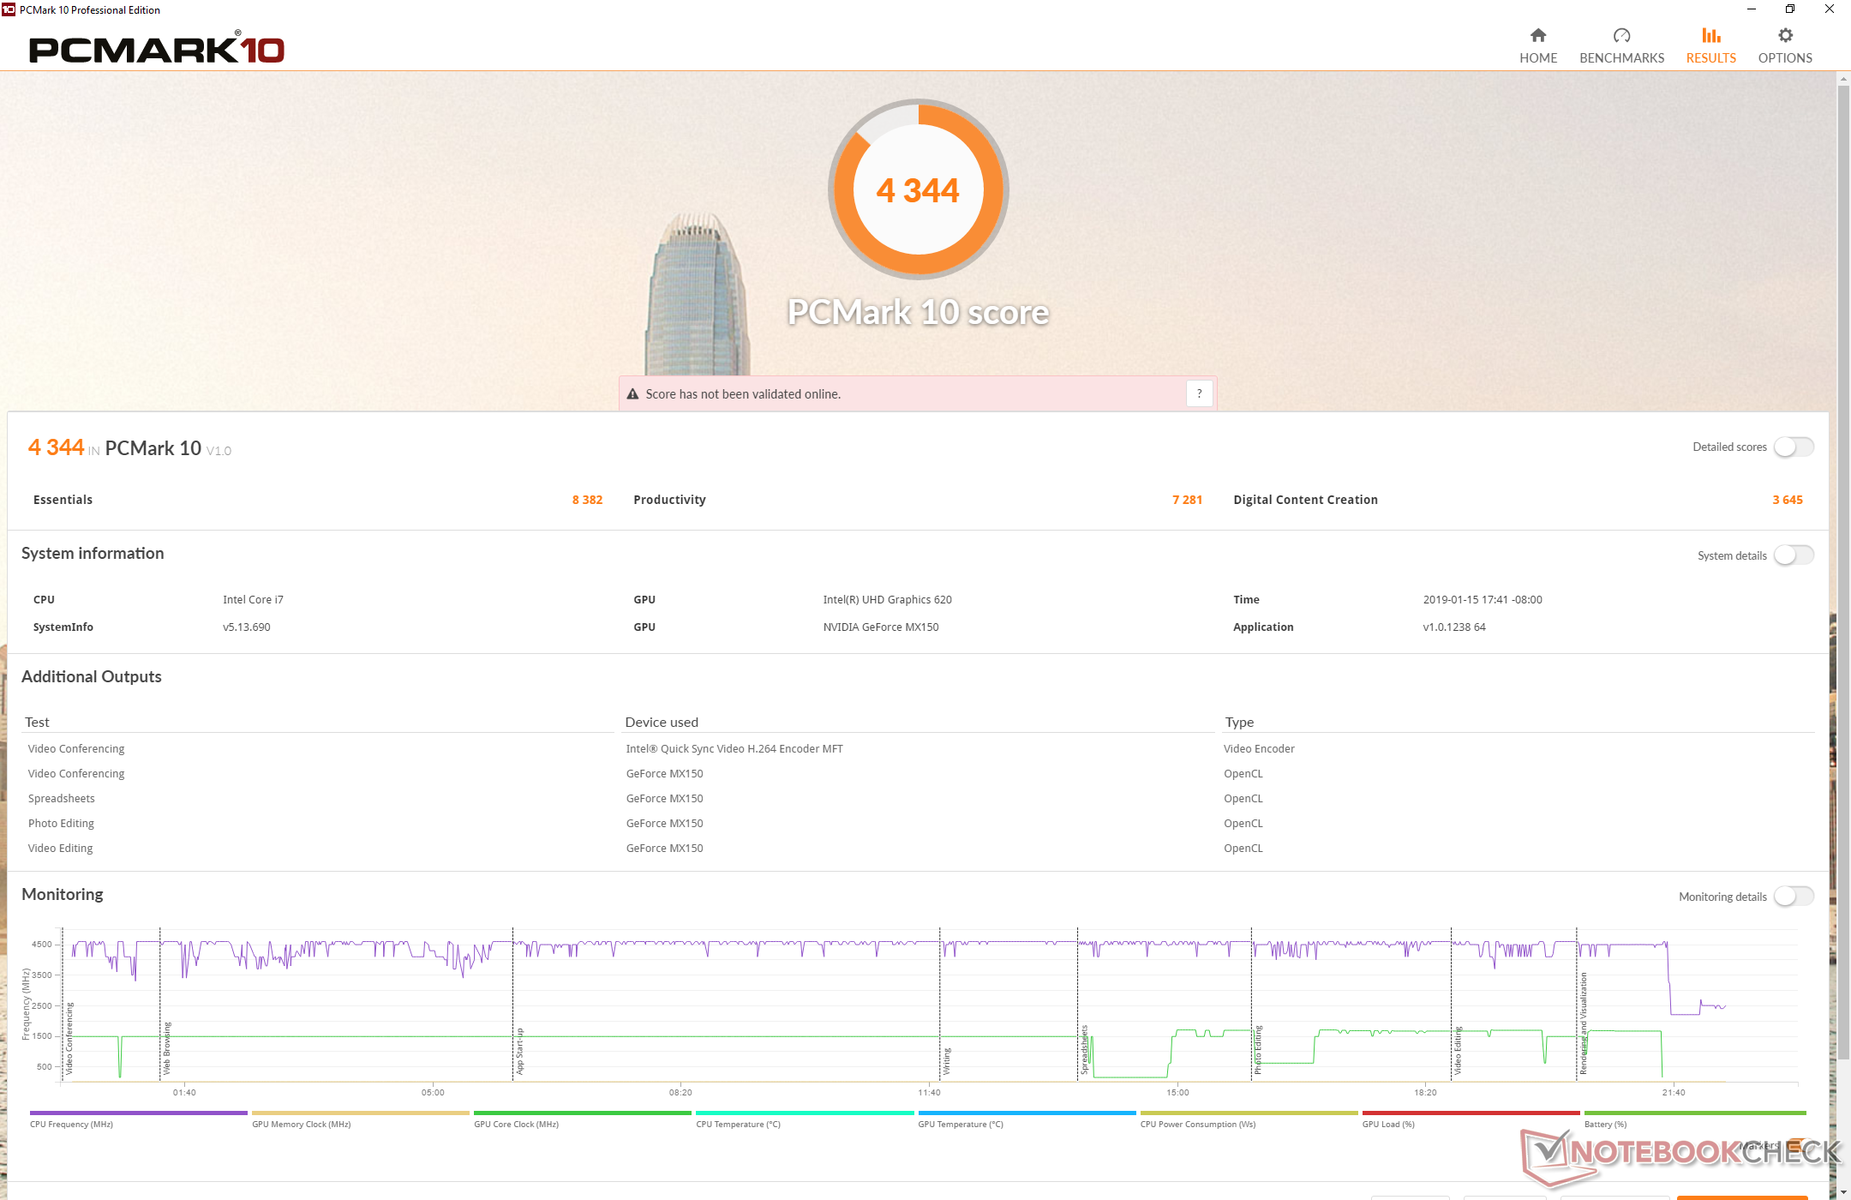
Task: Toggle the GPU Core Clock legend entry
Action: click(x=582, y=1119)
